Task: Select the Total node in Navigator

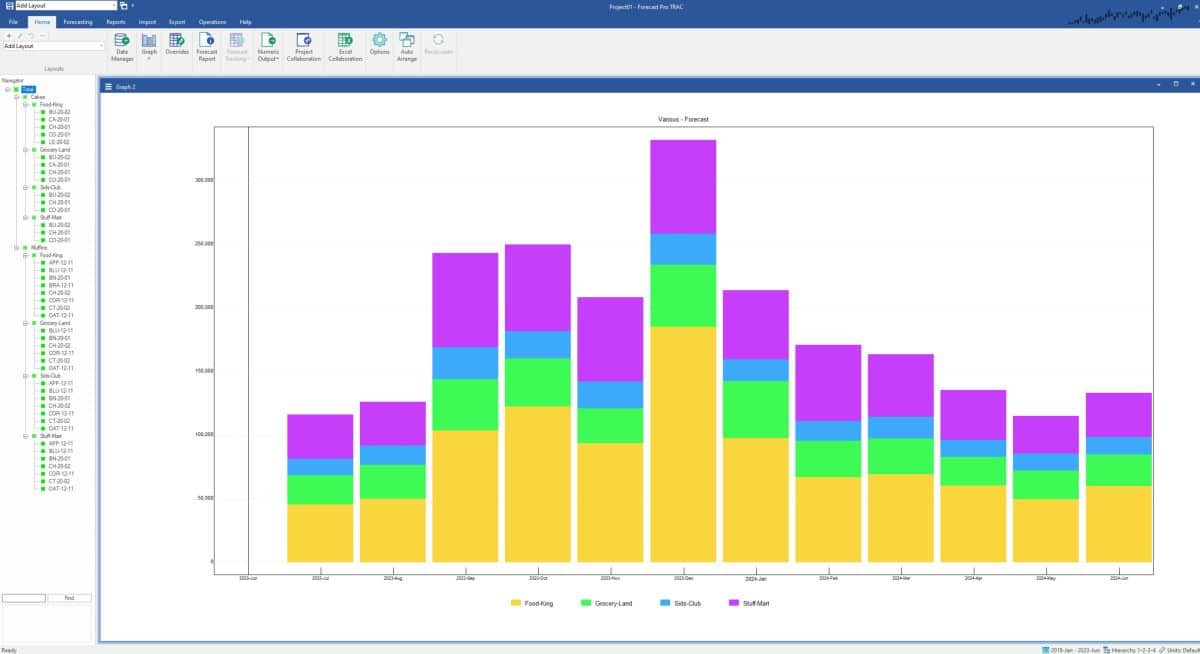Action: (28, 89)
